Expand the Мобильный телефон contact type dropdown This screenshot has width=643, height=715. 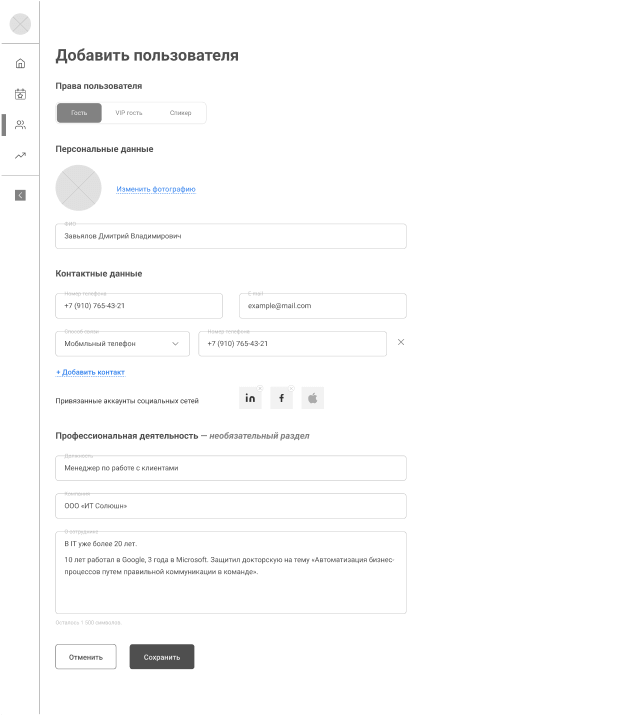pos(121,344)
